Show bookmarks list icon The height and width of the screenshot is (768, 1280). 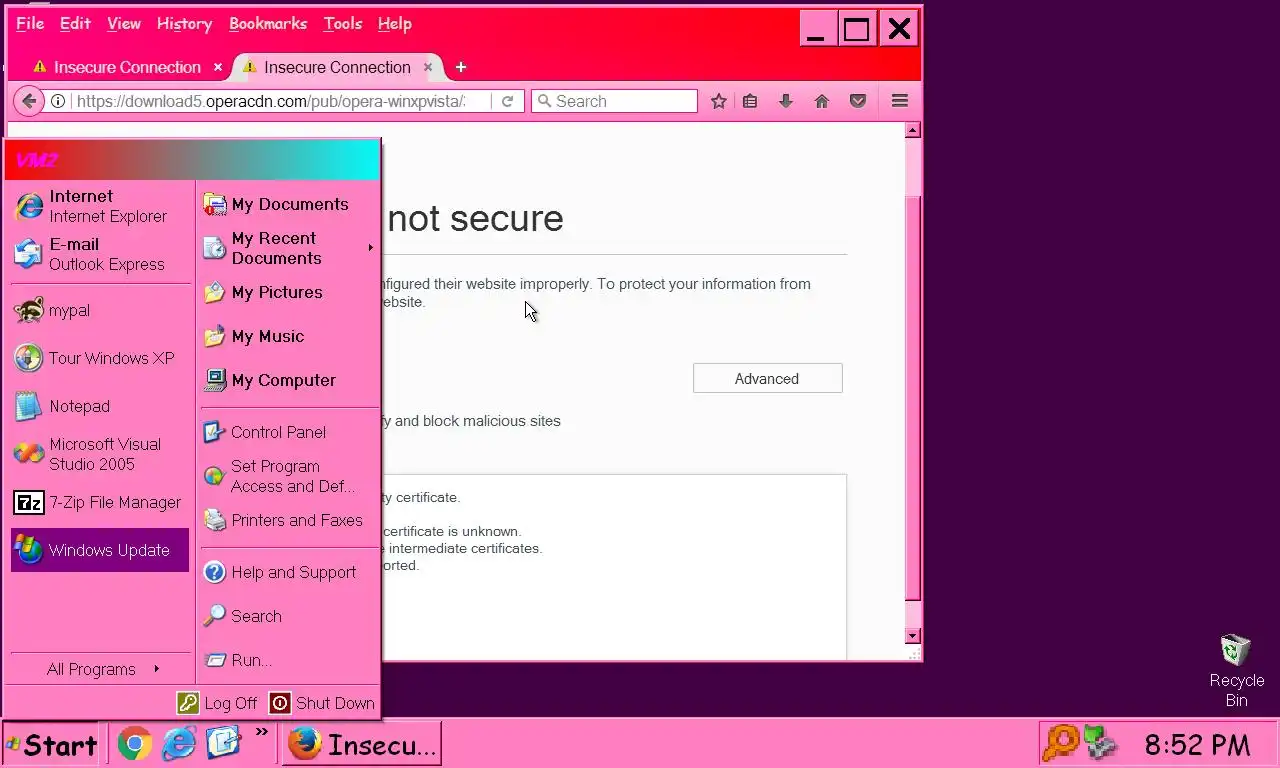(x=750, y=101)
